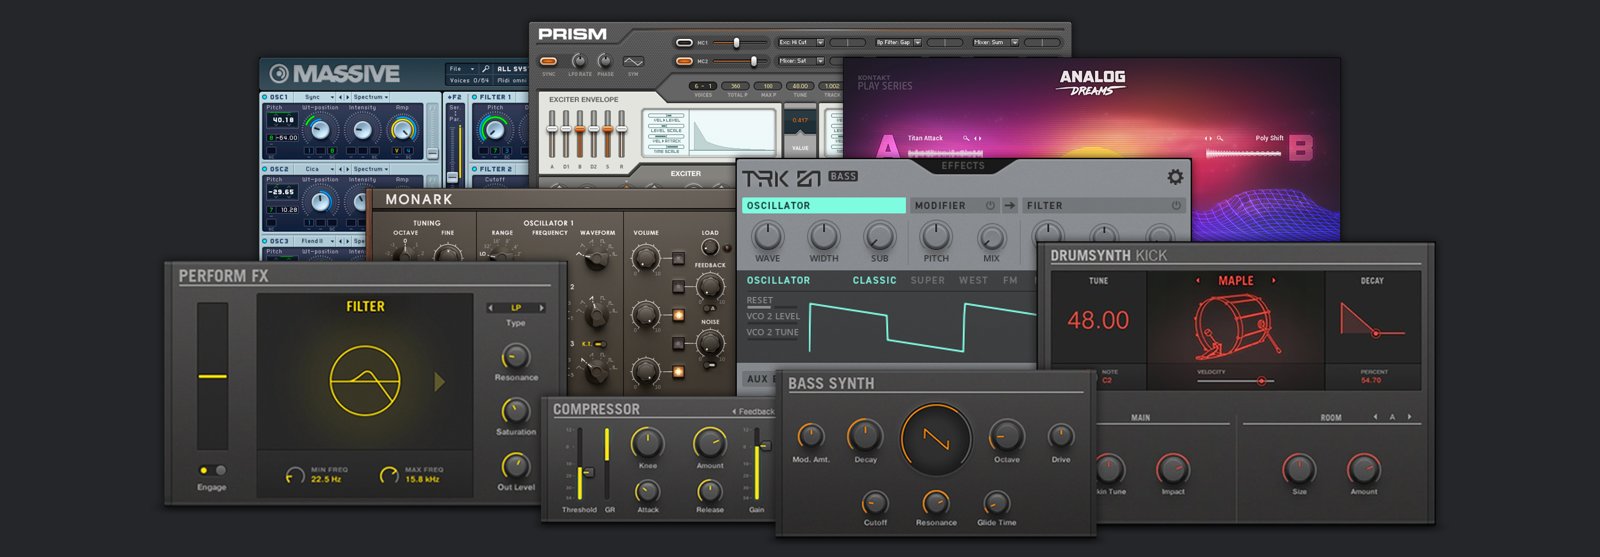Click the Compressor Threshold slider
This screenshot has width=1600, height=557.
(588, 471)
